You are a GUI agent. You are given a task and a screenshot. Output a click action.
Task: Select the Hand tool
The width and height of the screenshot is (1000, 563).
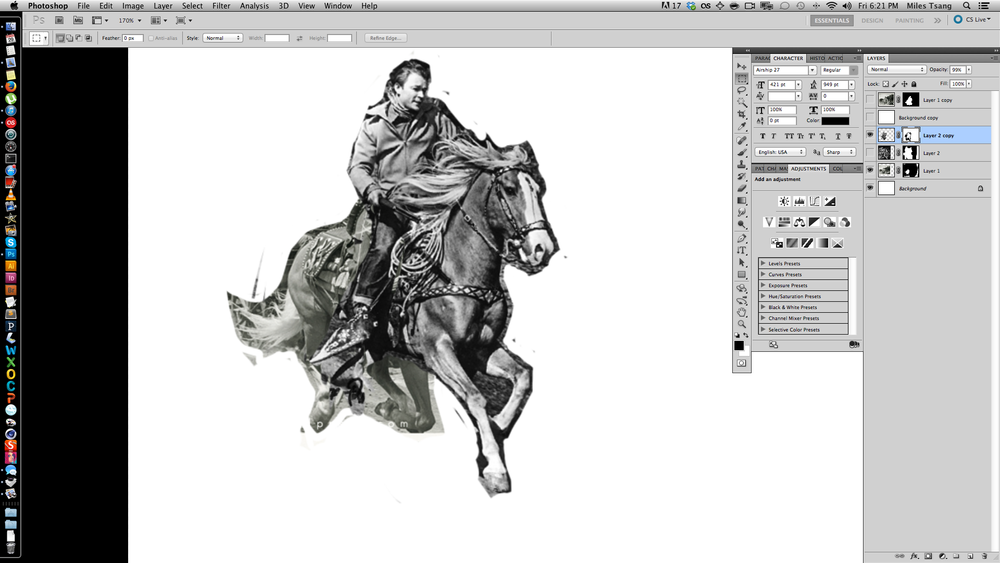point(742,312)
